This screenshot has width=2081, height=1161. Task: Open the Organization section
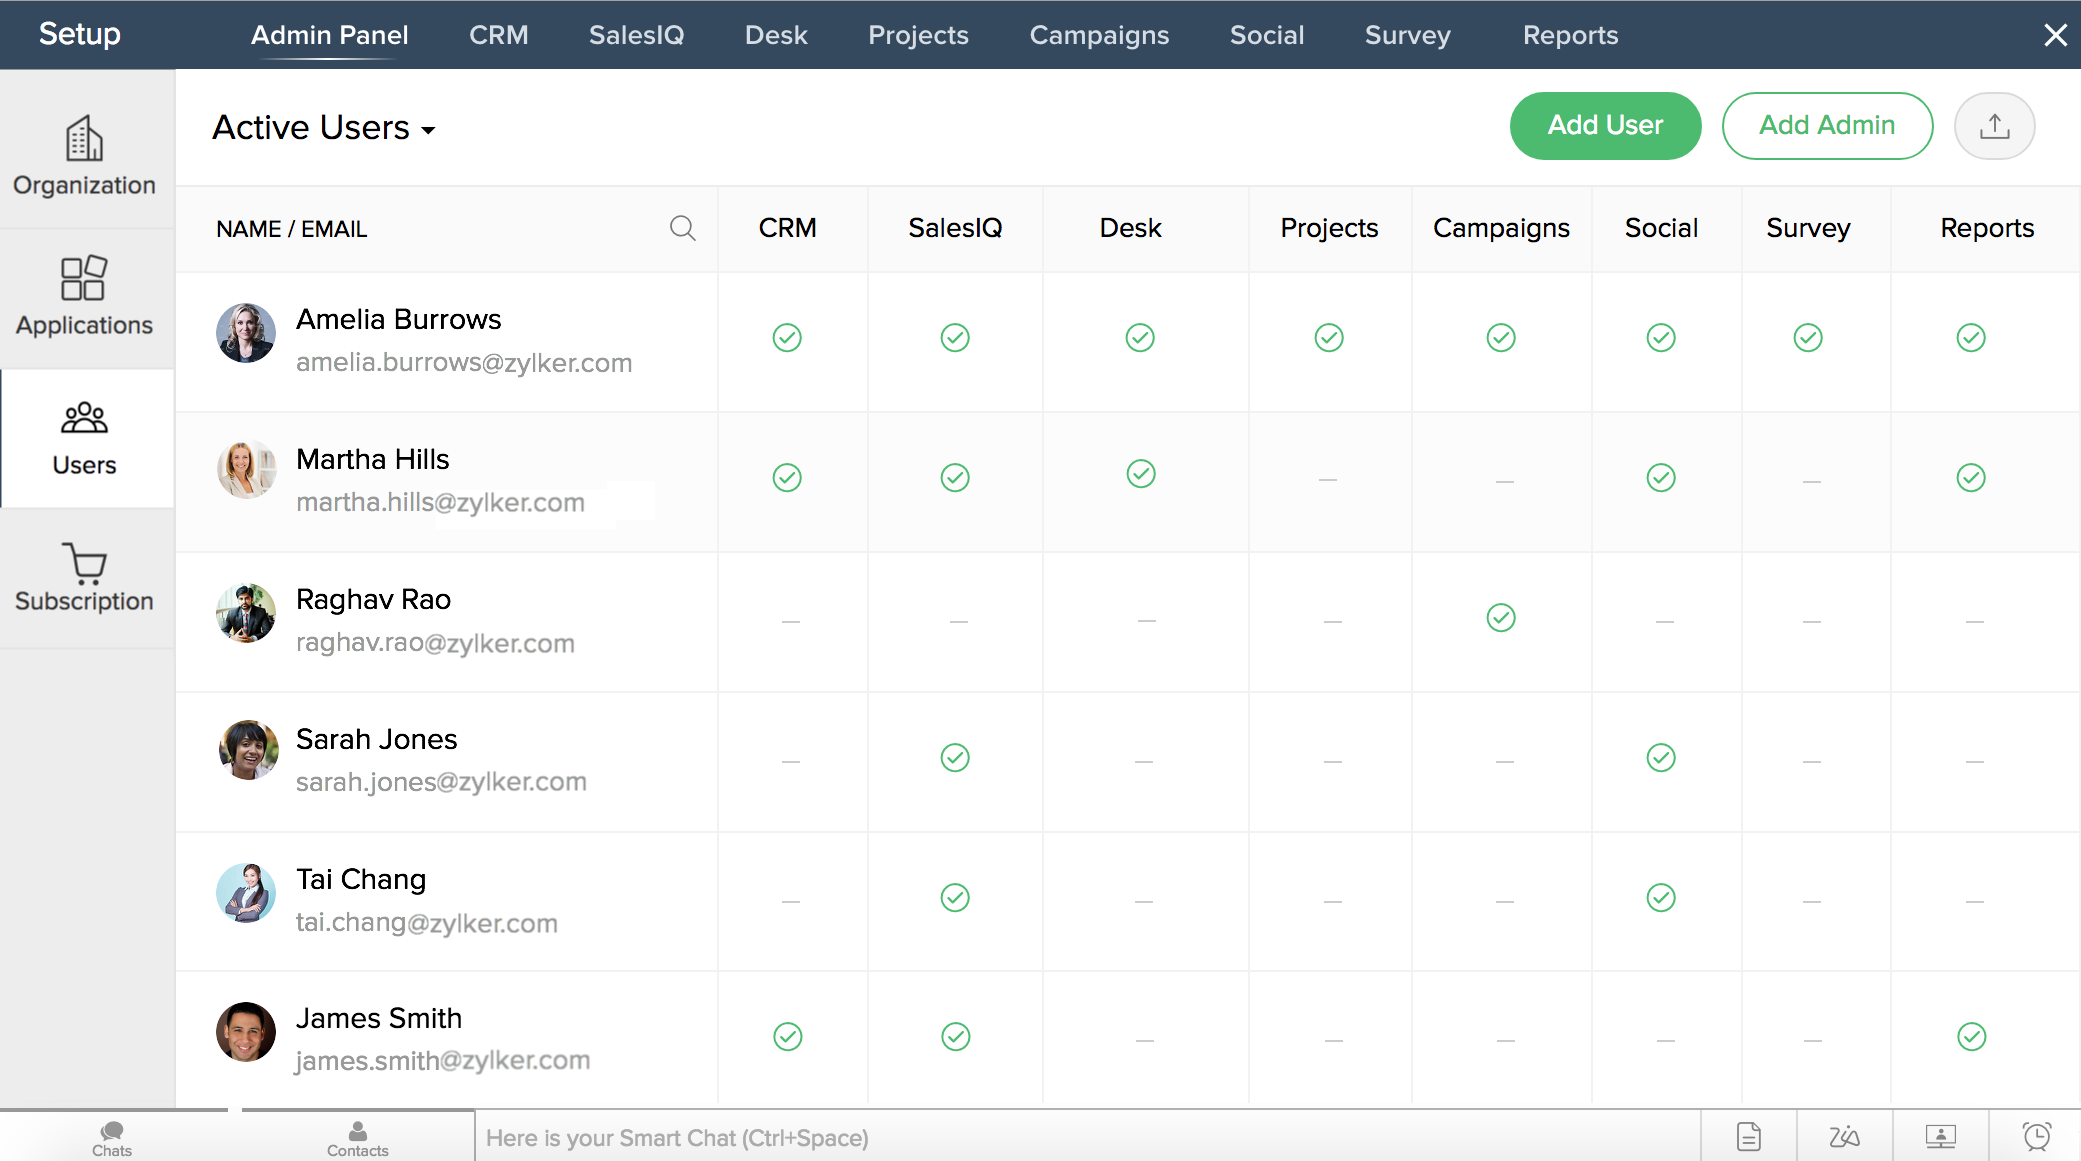(85, 155)
